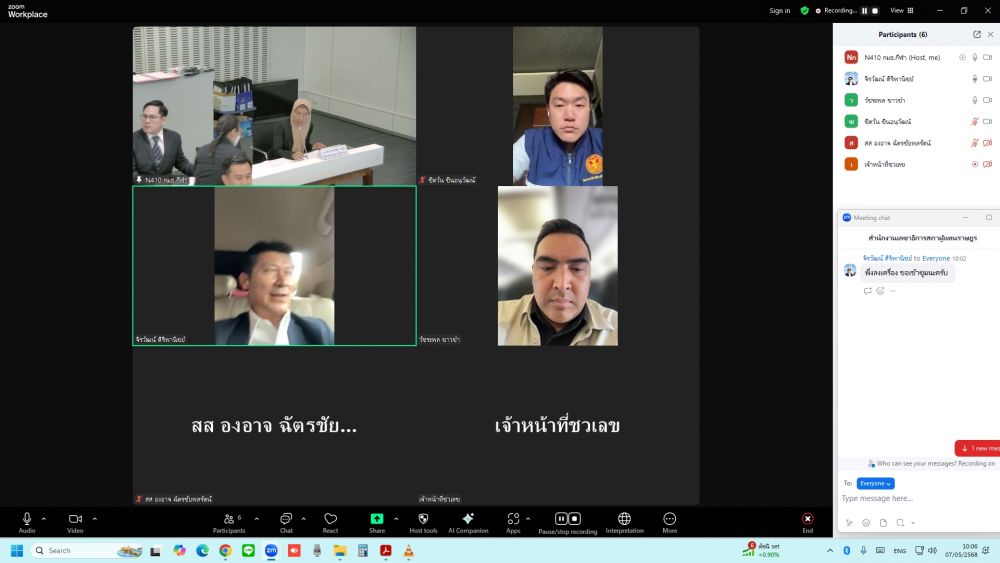Expand the screenshot options caret in chat
The height and width of the screenshot is (563, 1000).
pos(913,523)
